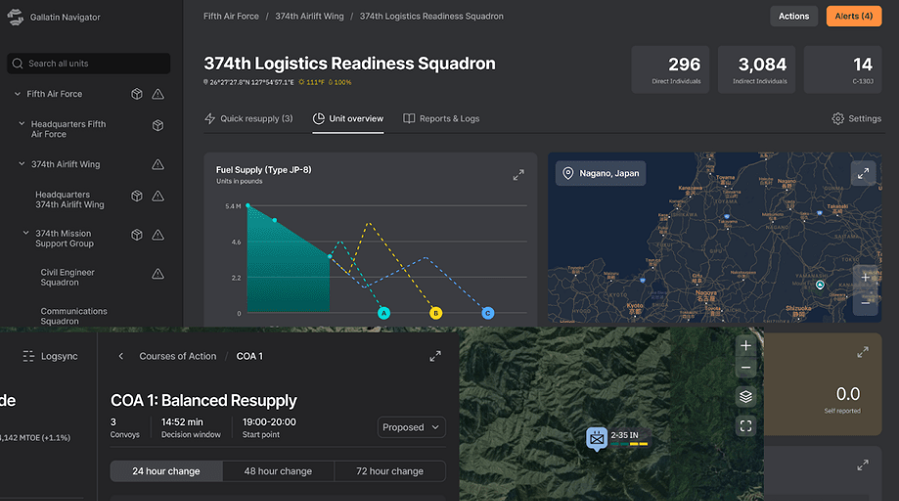Image resolution: width=899 pixels, height=501 pixels.
Task: Click the Nagano, Japan location chip
Action: coord(600,173)
